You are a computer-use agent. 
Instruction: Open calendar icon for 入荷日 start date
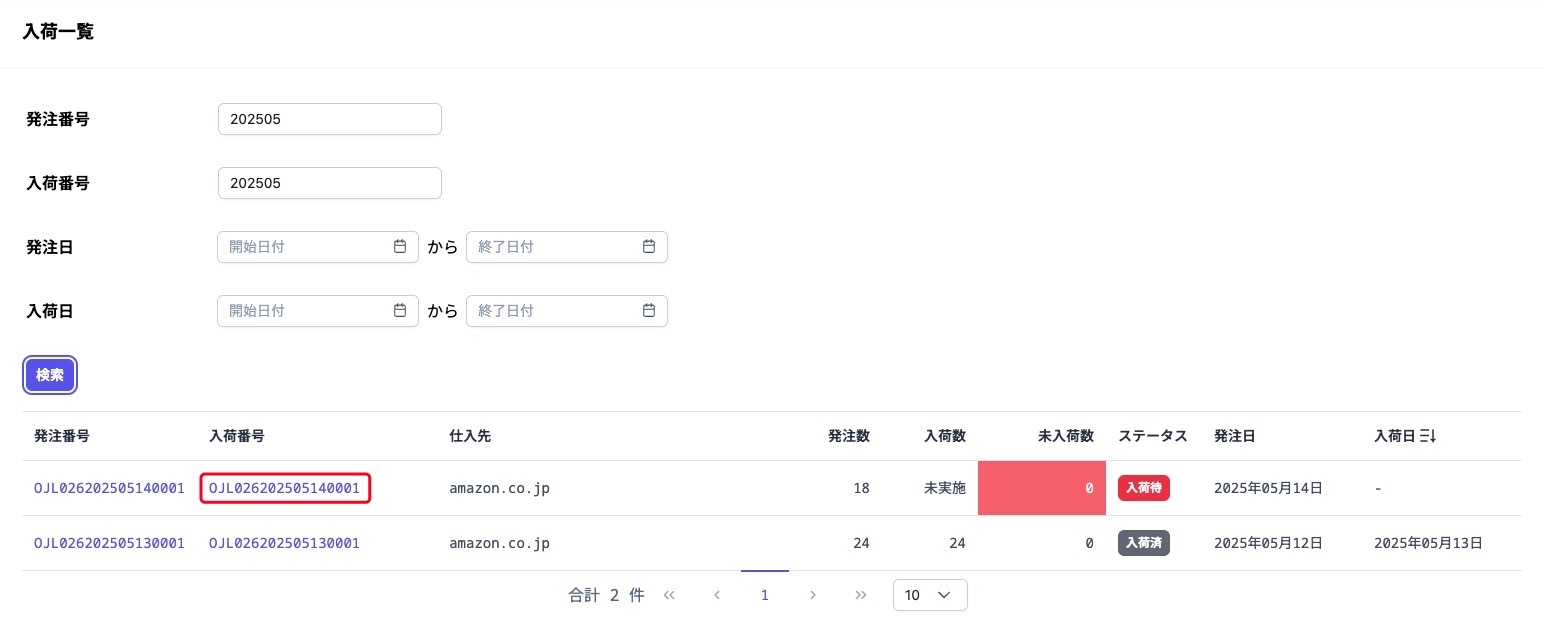pyautogui.click(x=400, y=311)
